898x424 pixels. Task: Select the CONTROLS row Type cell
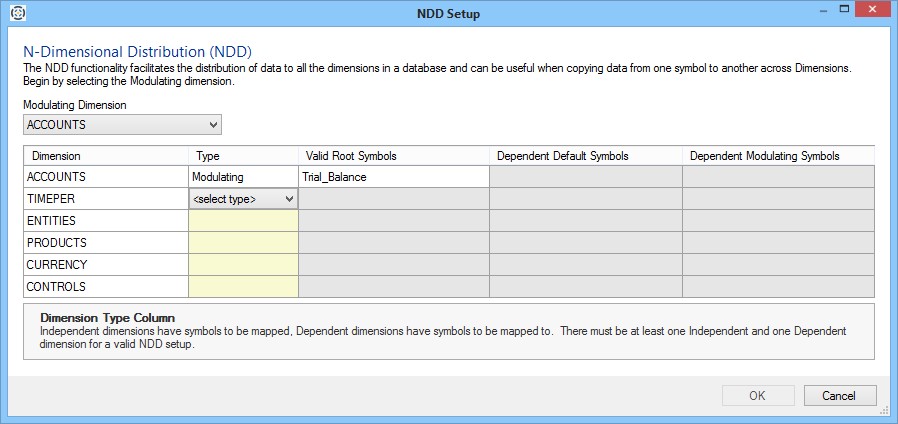click(x=243, y=287)
